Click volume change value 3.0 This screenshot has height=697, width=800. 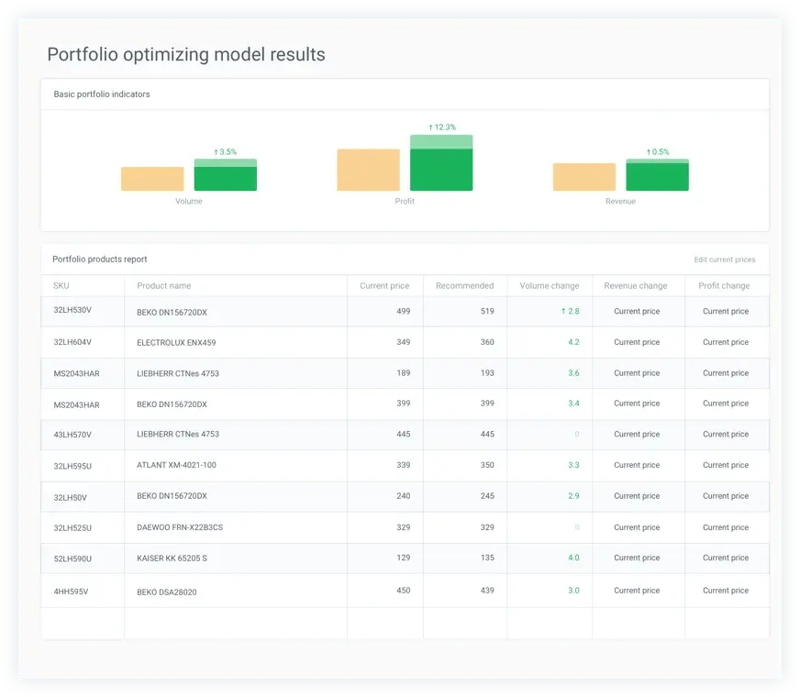coord(573,591)
